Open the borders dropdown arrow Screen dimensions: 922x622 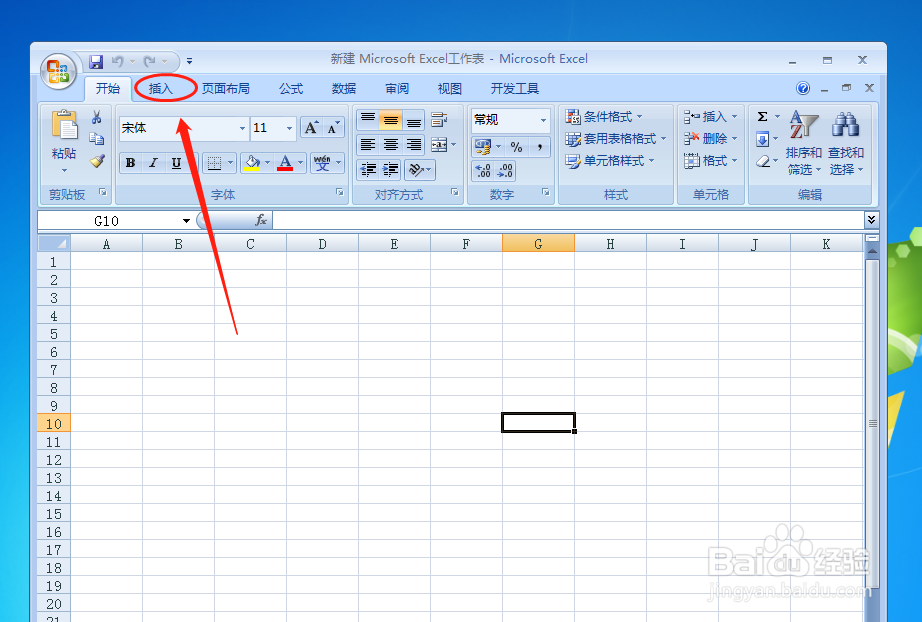click(x=230, y=163)
